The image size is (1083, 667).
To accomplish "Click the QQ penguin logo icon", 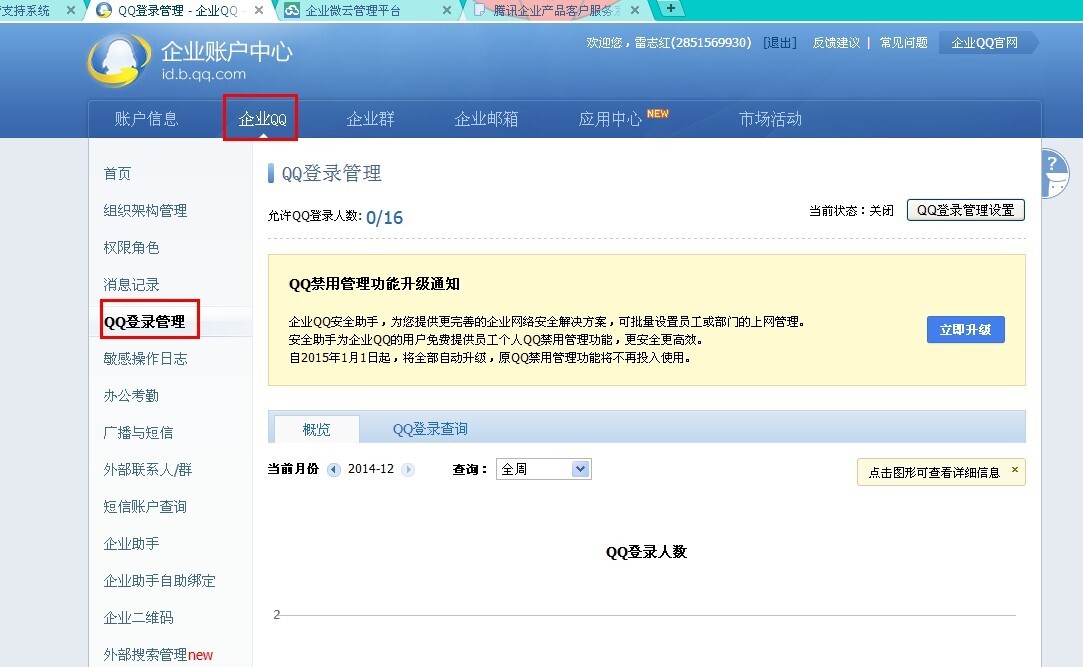I will (x=119, y=61).
